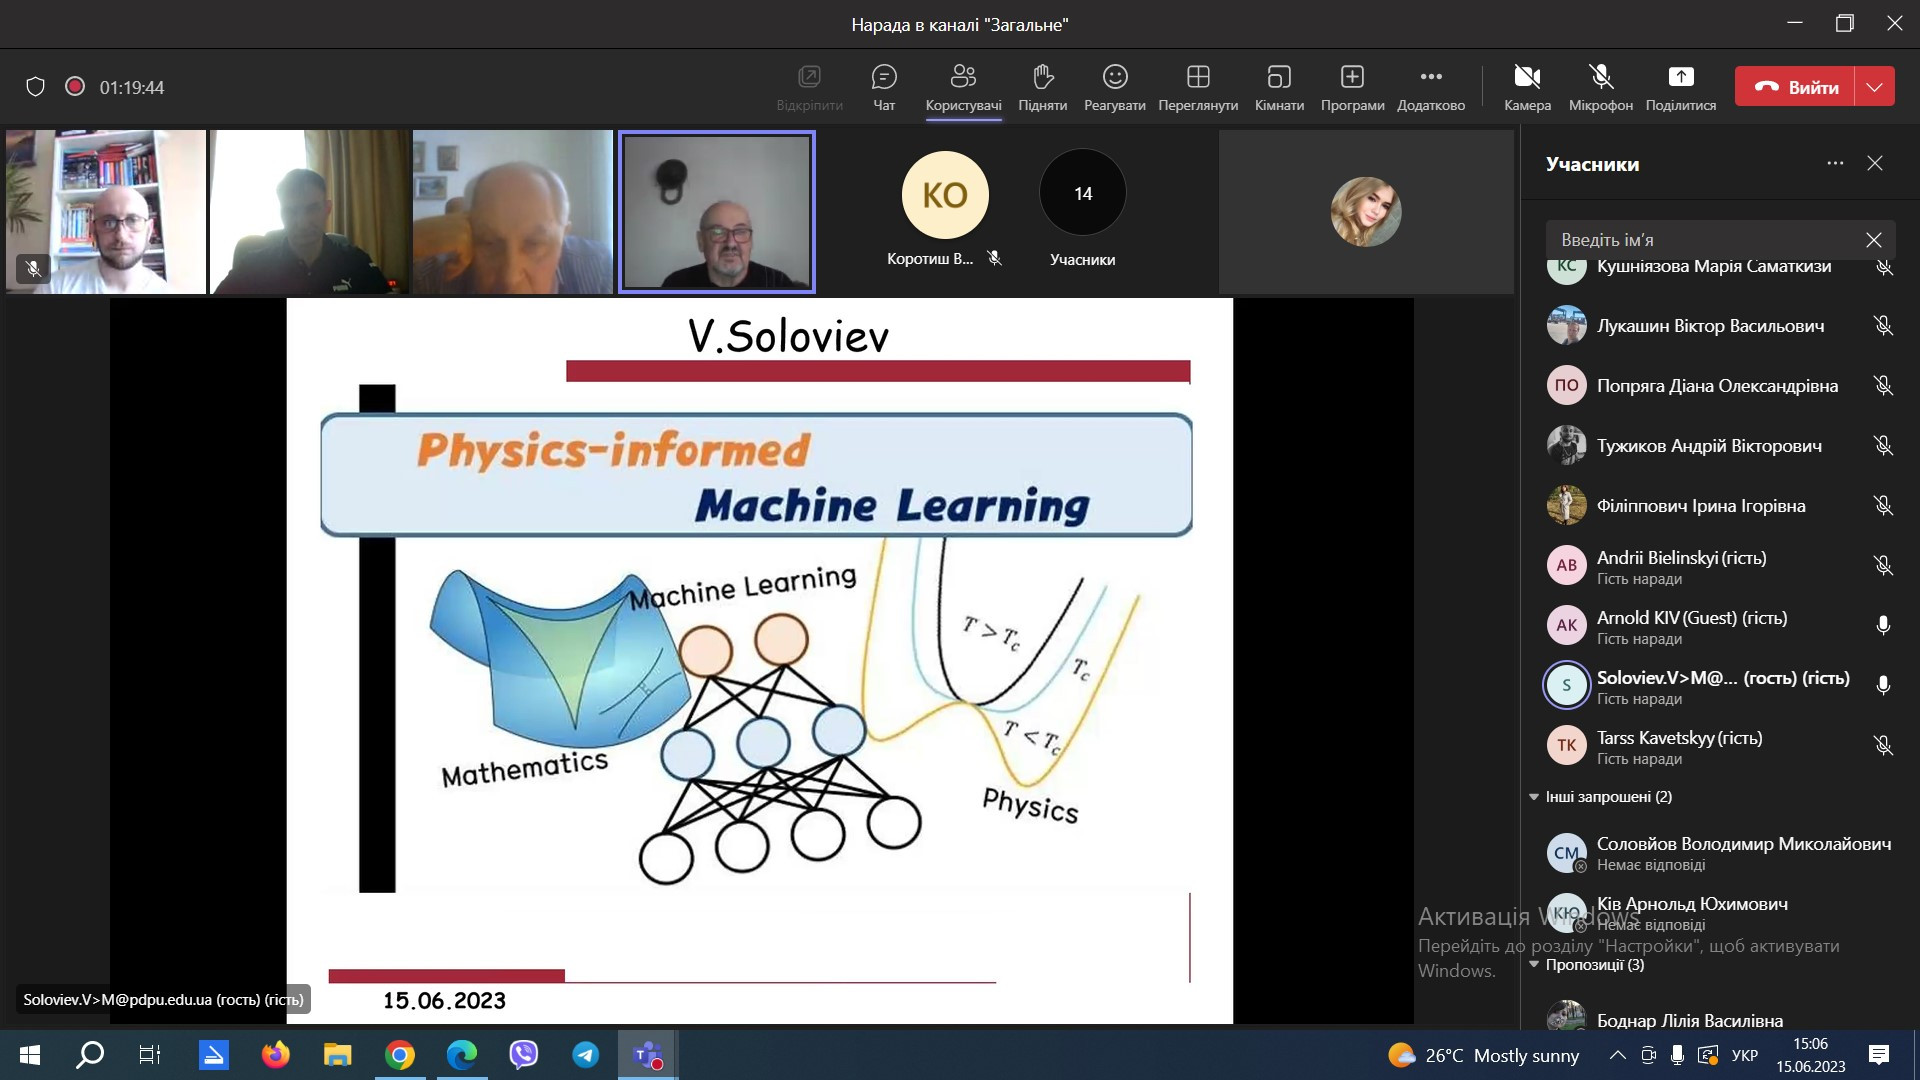Screen dimensions: 1920x1080
Task: Click Arnold KIV's microphone icon
Action: pyautogui.click(x=1883, y=626)
